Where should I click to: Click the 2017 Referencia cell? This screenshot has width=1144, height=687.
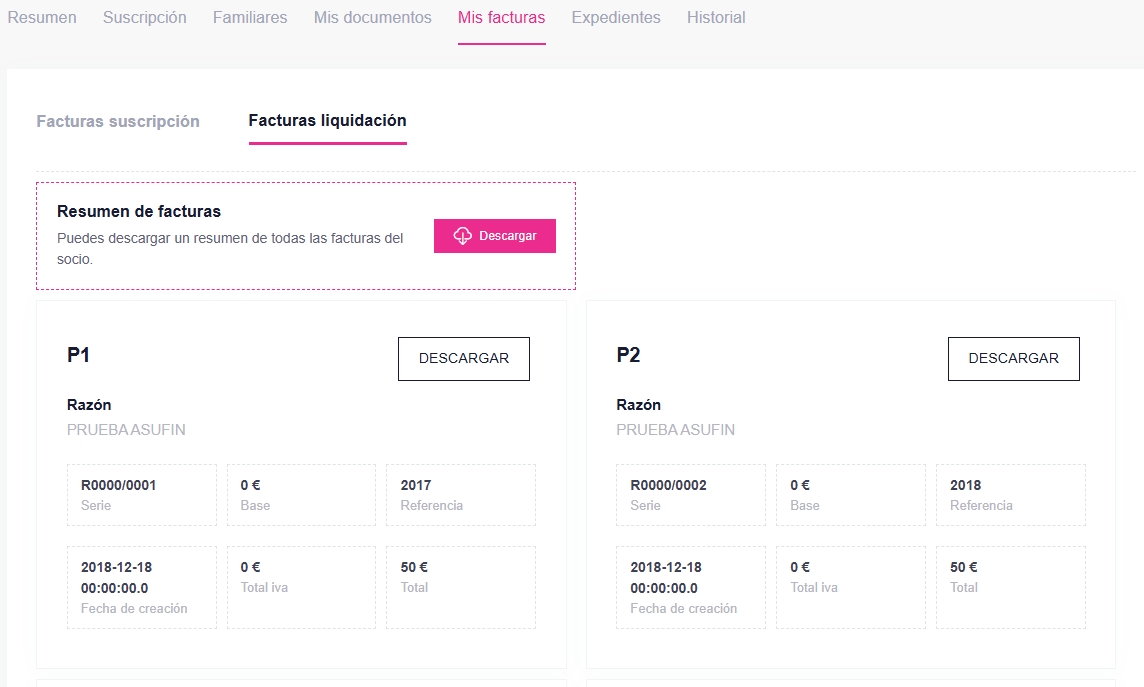(460, 495)
